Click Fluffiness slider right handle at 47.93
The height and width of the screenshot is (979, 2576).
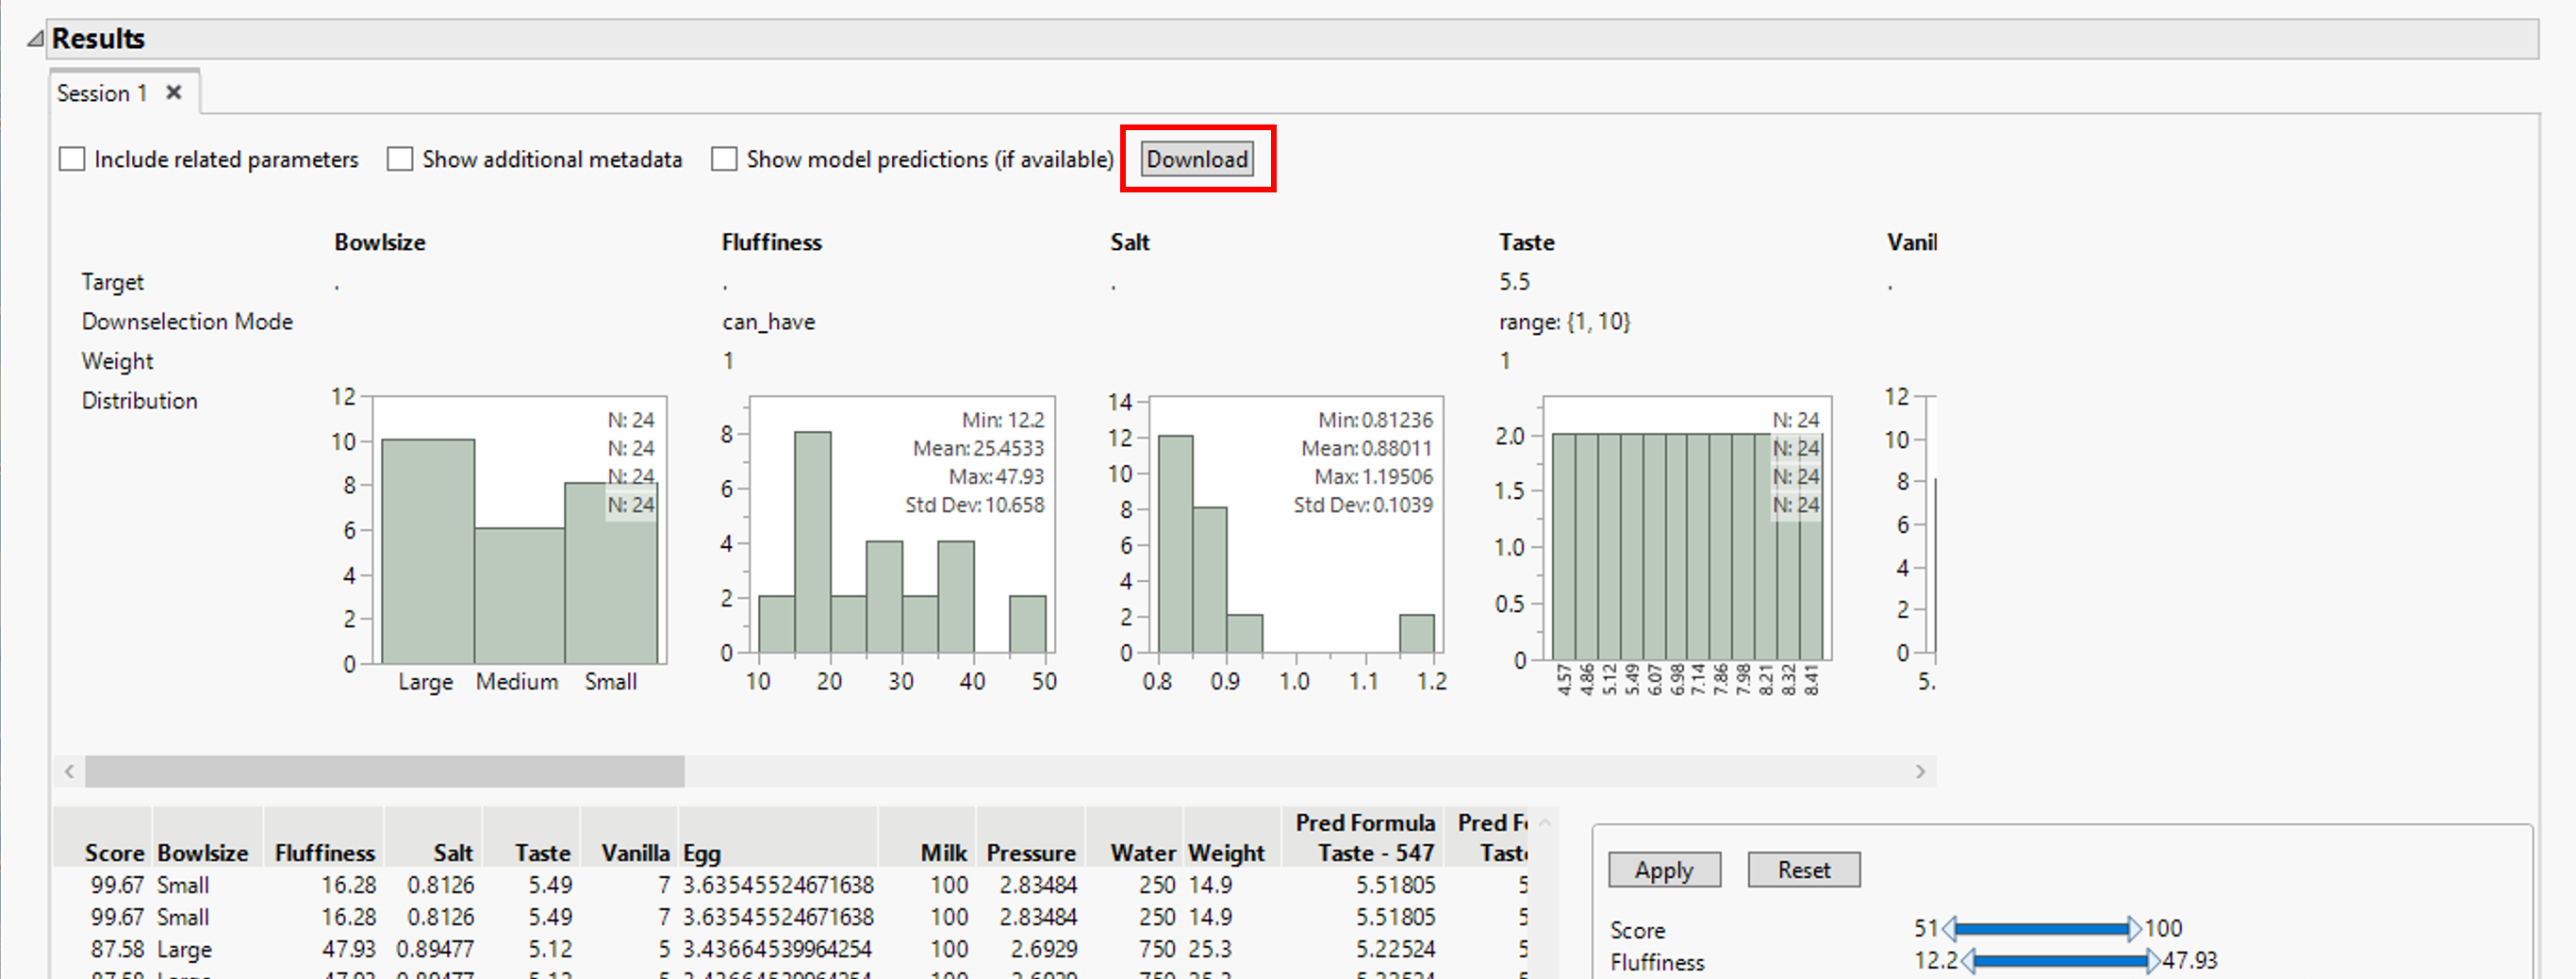pyautogui.click(x=2153, y=962)
